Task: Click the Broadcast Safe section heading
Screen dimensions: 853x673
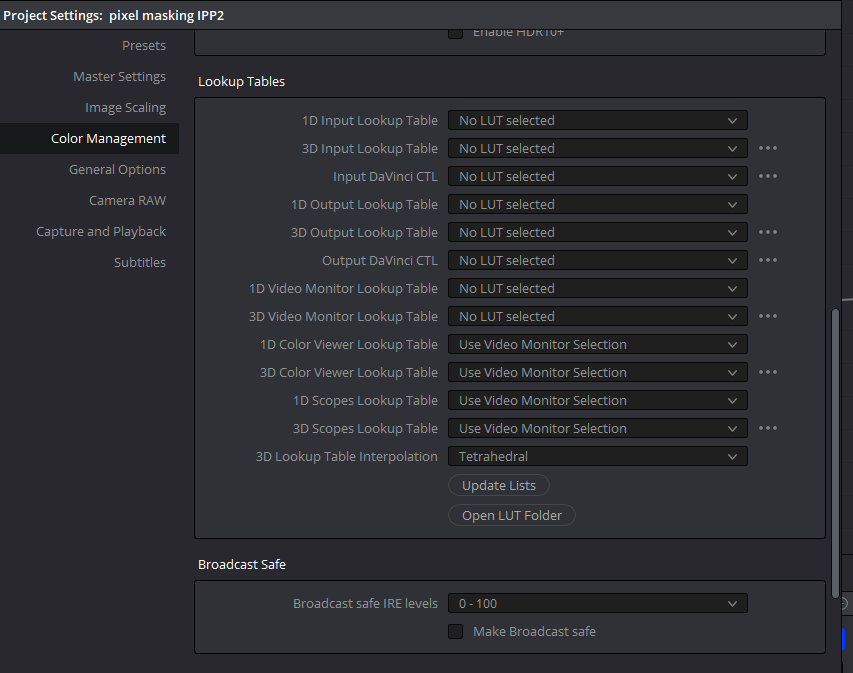Action: (242, 565)
